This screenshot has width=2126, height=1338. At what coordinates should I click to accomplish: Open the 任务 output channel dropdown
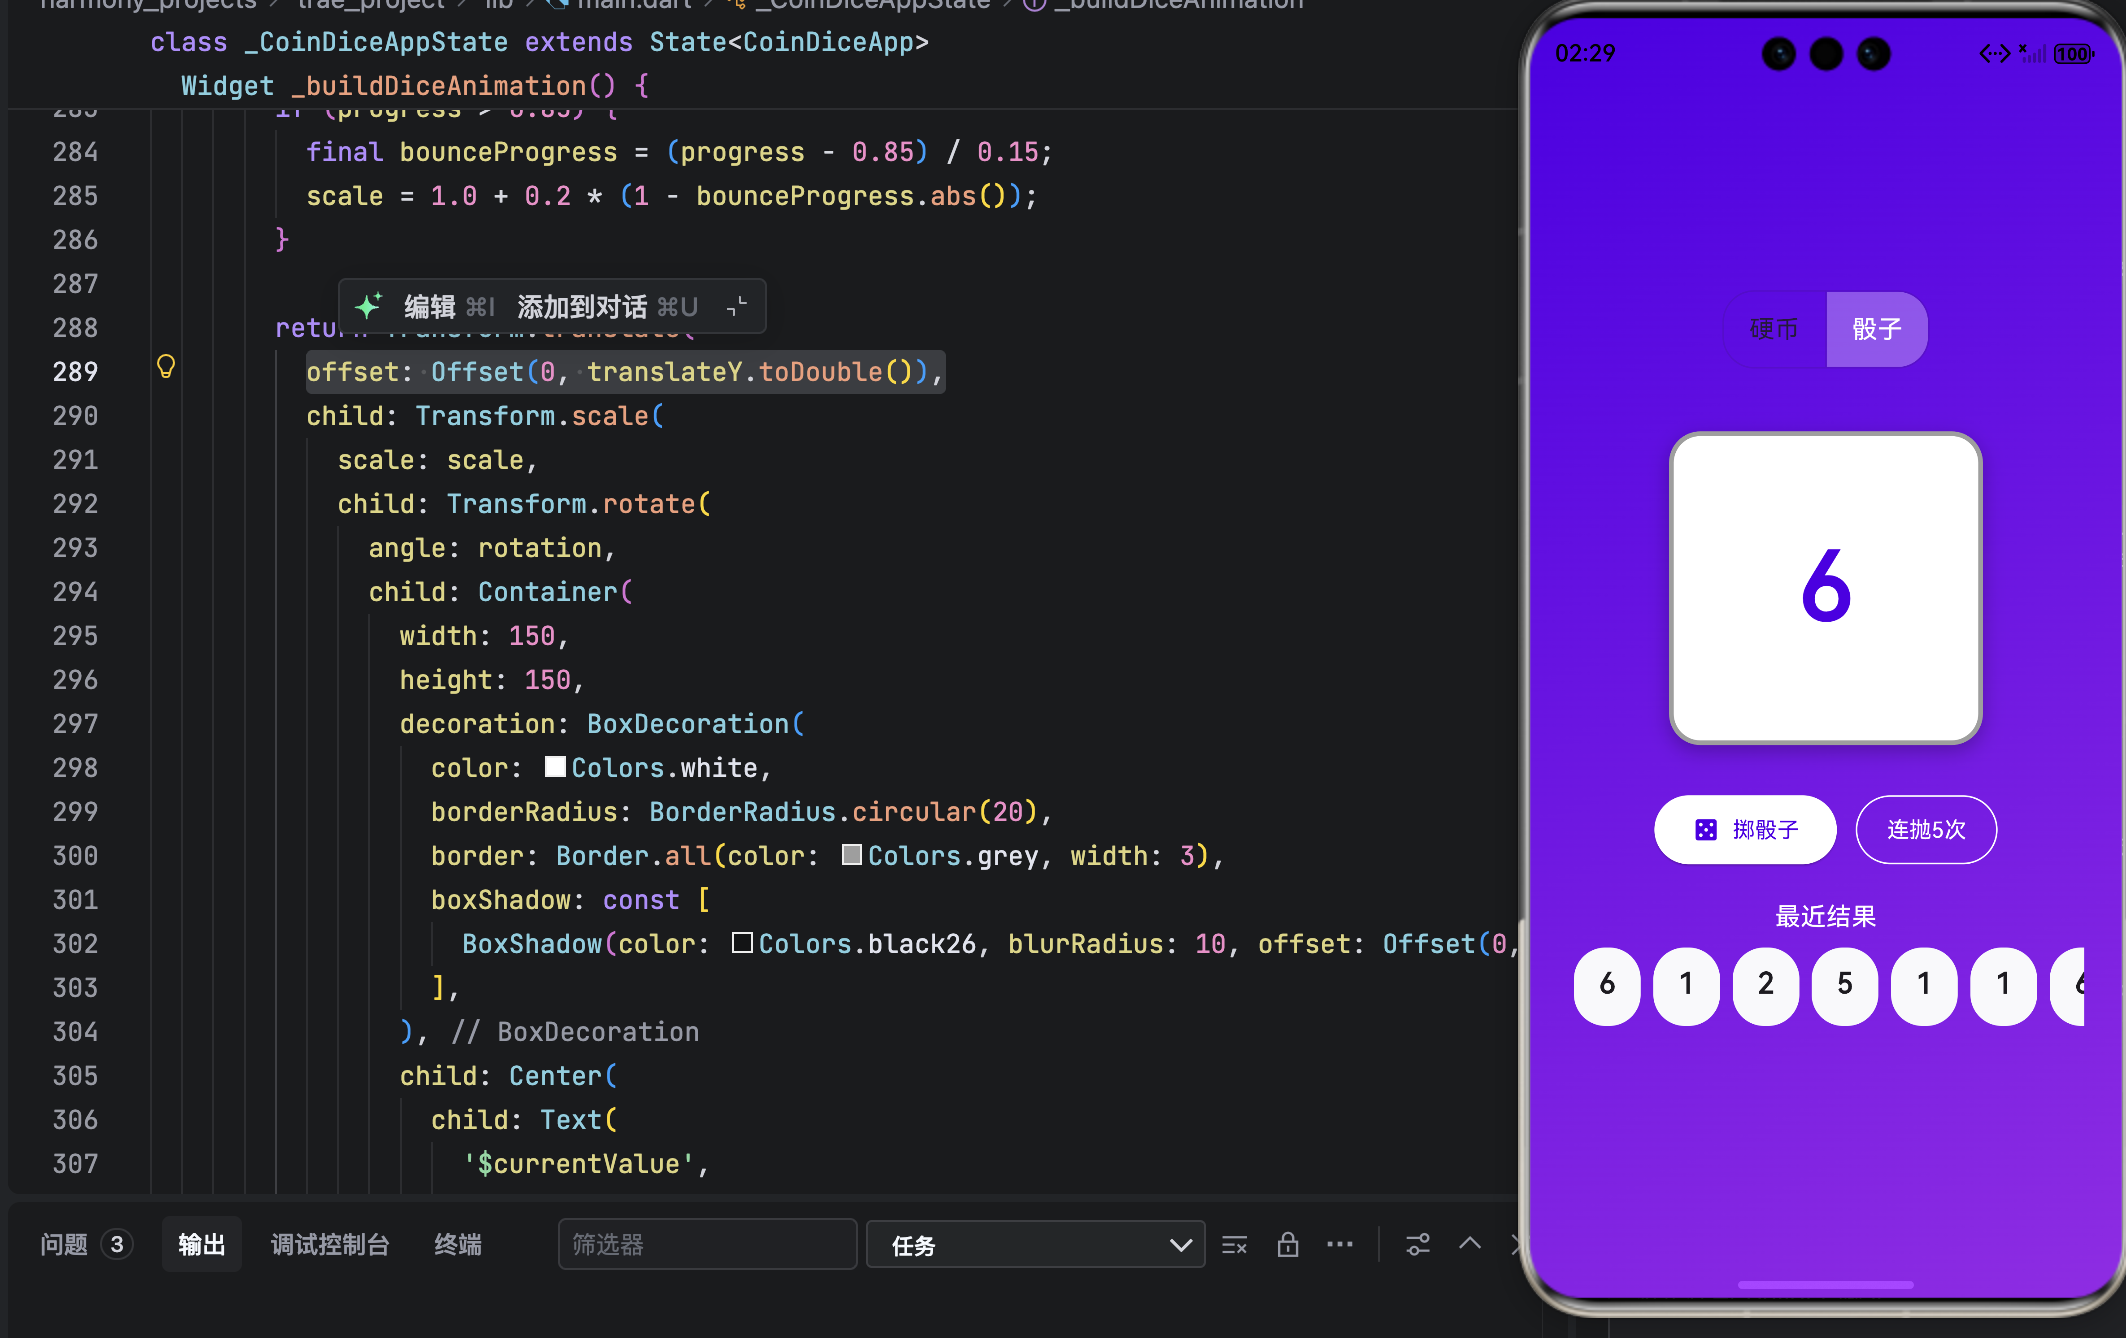pyautogui.click(x=1035, y=1245)
